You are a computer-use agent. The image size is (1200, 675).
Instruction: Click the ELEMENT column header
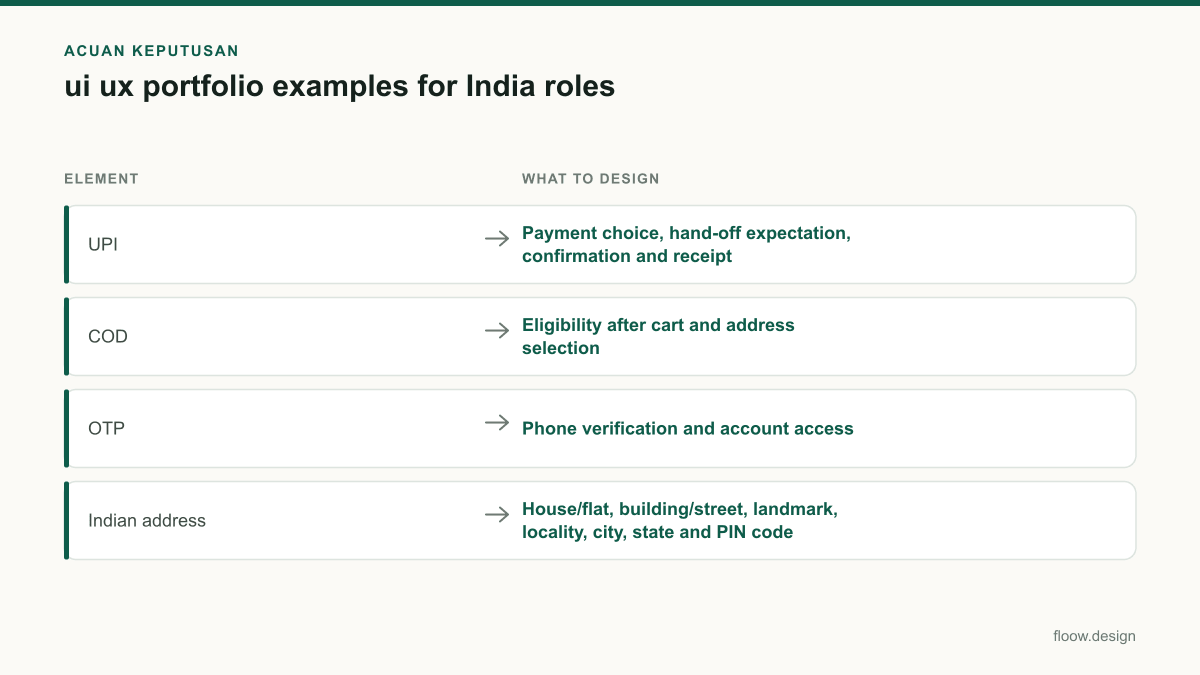coord(101,179)
